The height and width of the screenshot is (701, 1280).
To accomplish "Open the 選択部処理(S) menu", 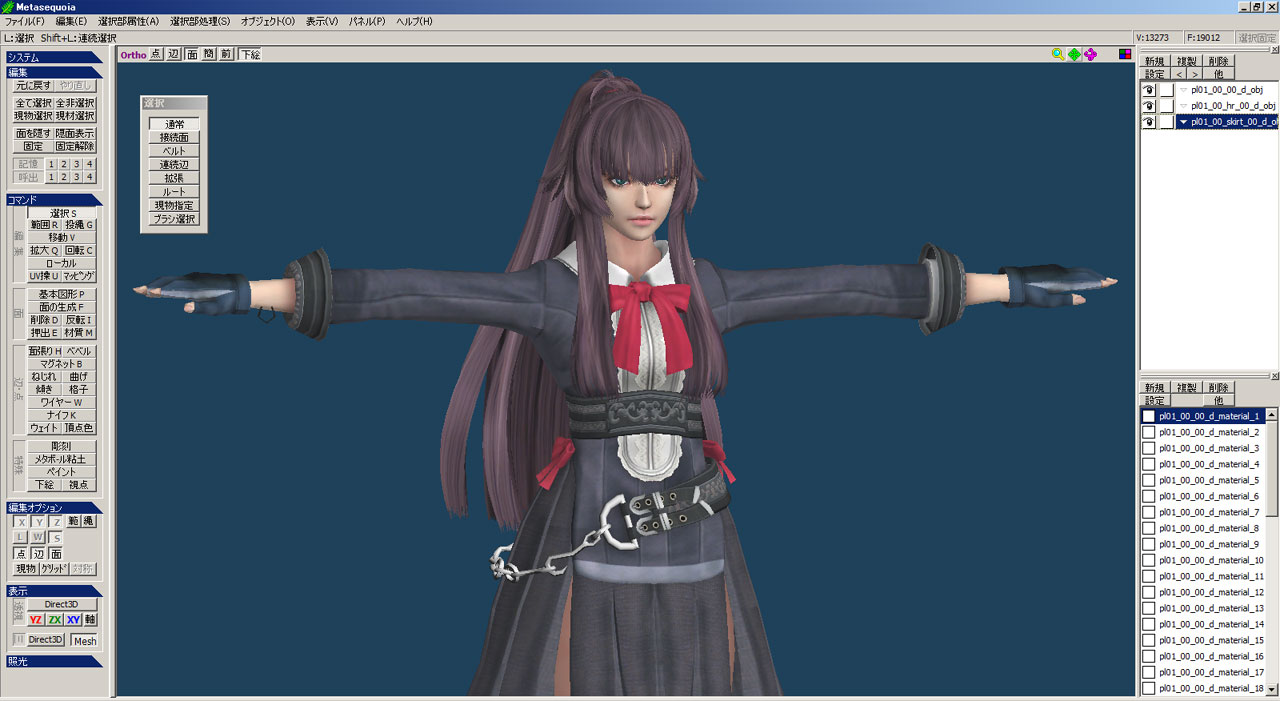I will [x=199, y=21].
